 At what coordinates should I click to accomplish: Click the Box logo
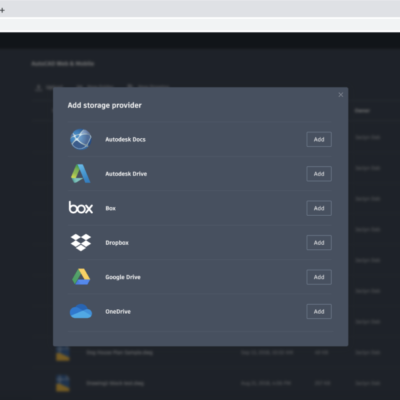point(81,207)
